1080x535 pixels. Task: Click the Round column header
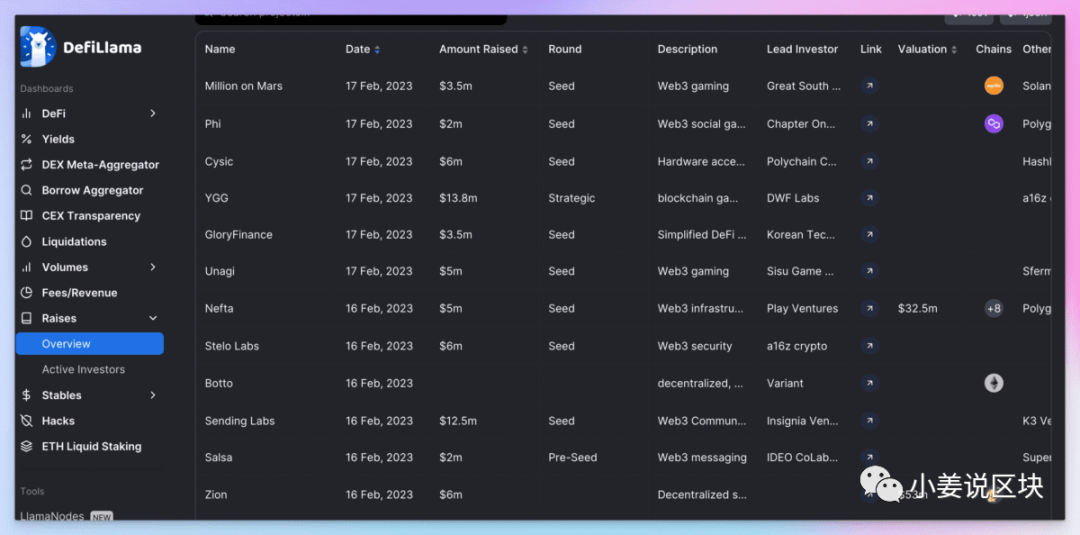click(x=565, y=50)
